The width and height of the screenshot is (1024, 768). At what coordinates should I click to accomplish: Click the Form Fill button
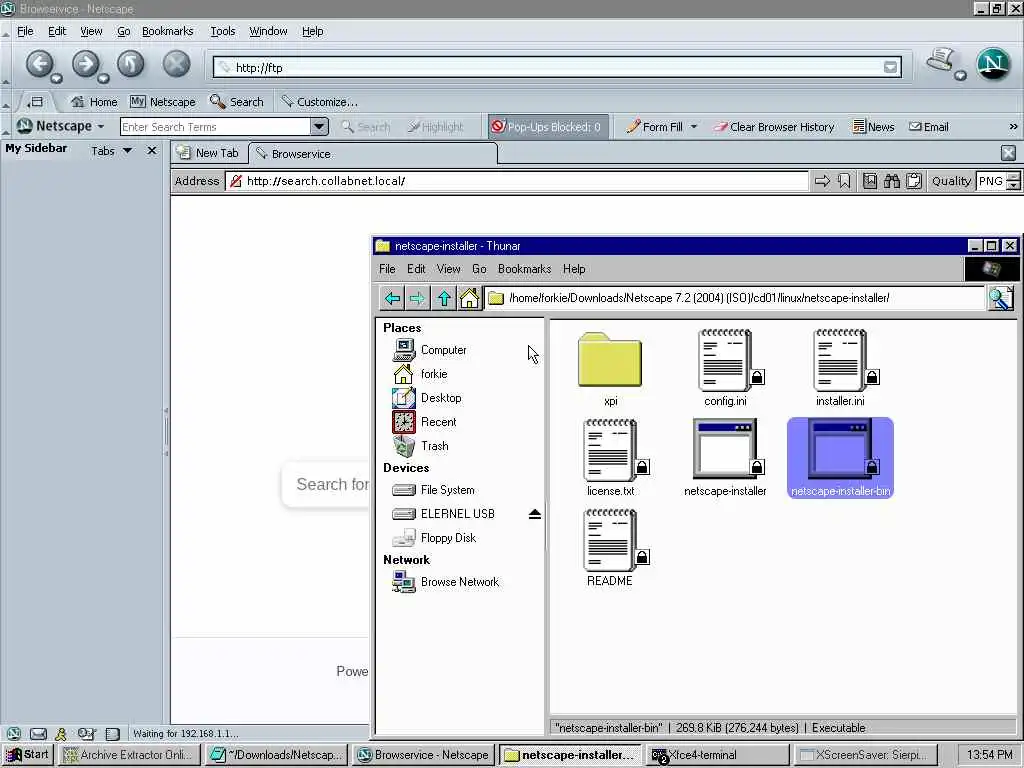654,127
